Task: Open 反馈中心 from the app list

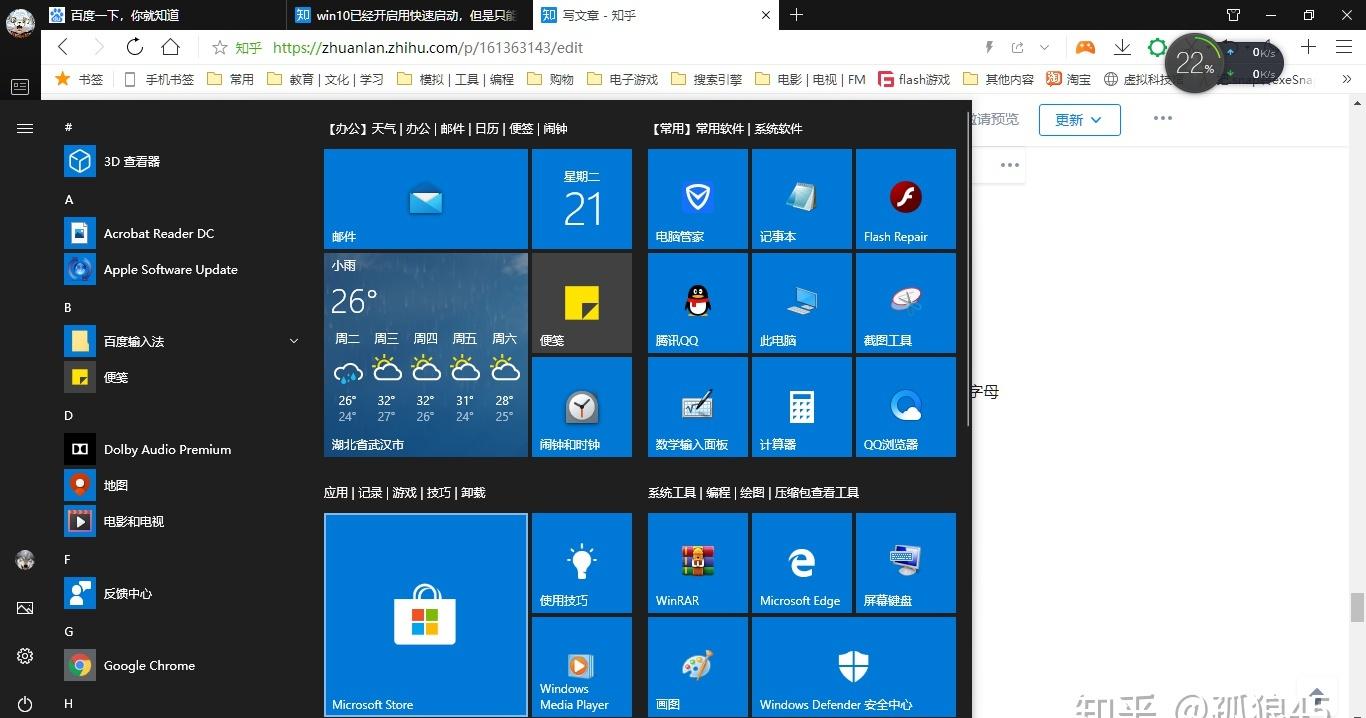Action: tap(184, 593)
